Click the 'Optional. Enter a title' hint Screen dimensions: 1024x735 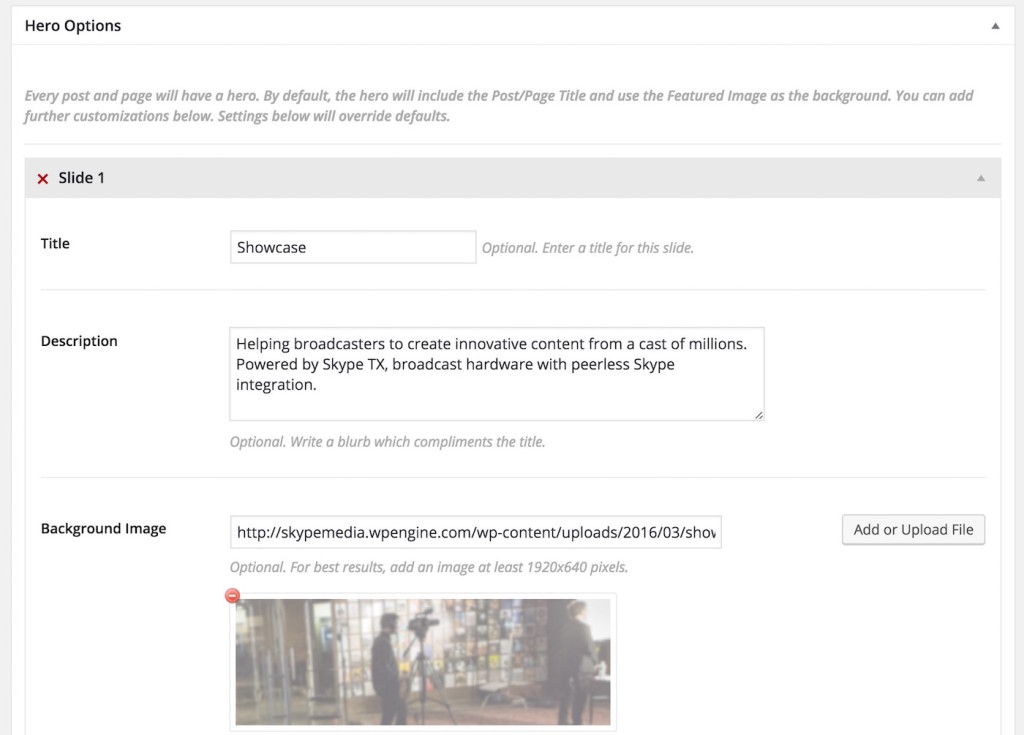click(588, 248)
